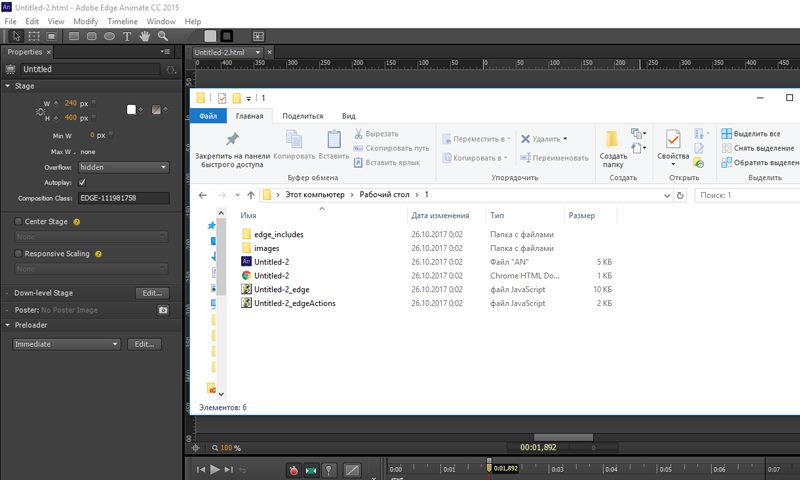Open the File menu
This screenshot has width=800, height=480.
click(10, 21)
